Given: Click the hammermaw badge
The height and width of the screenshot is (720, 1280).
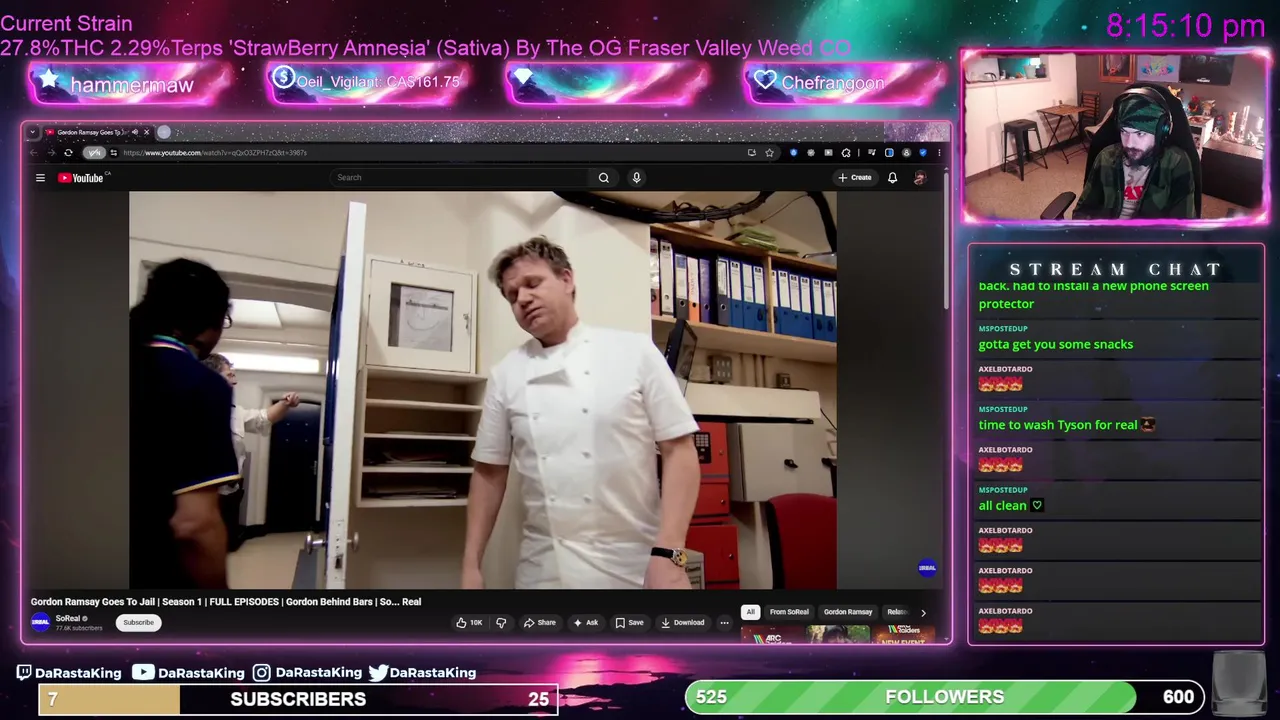Looking at the screenshot, I should 131,84.
